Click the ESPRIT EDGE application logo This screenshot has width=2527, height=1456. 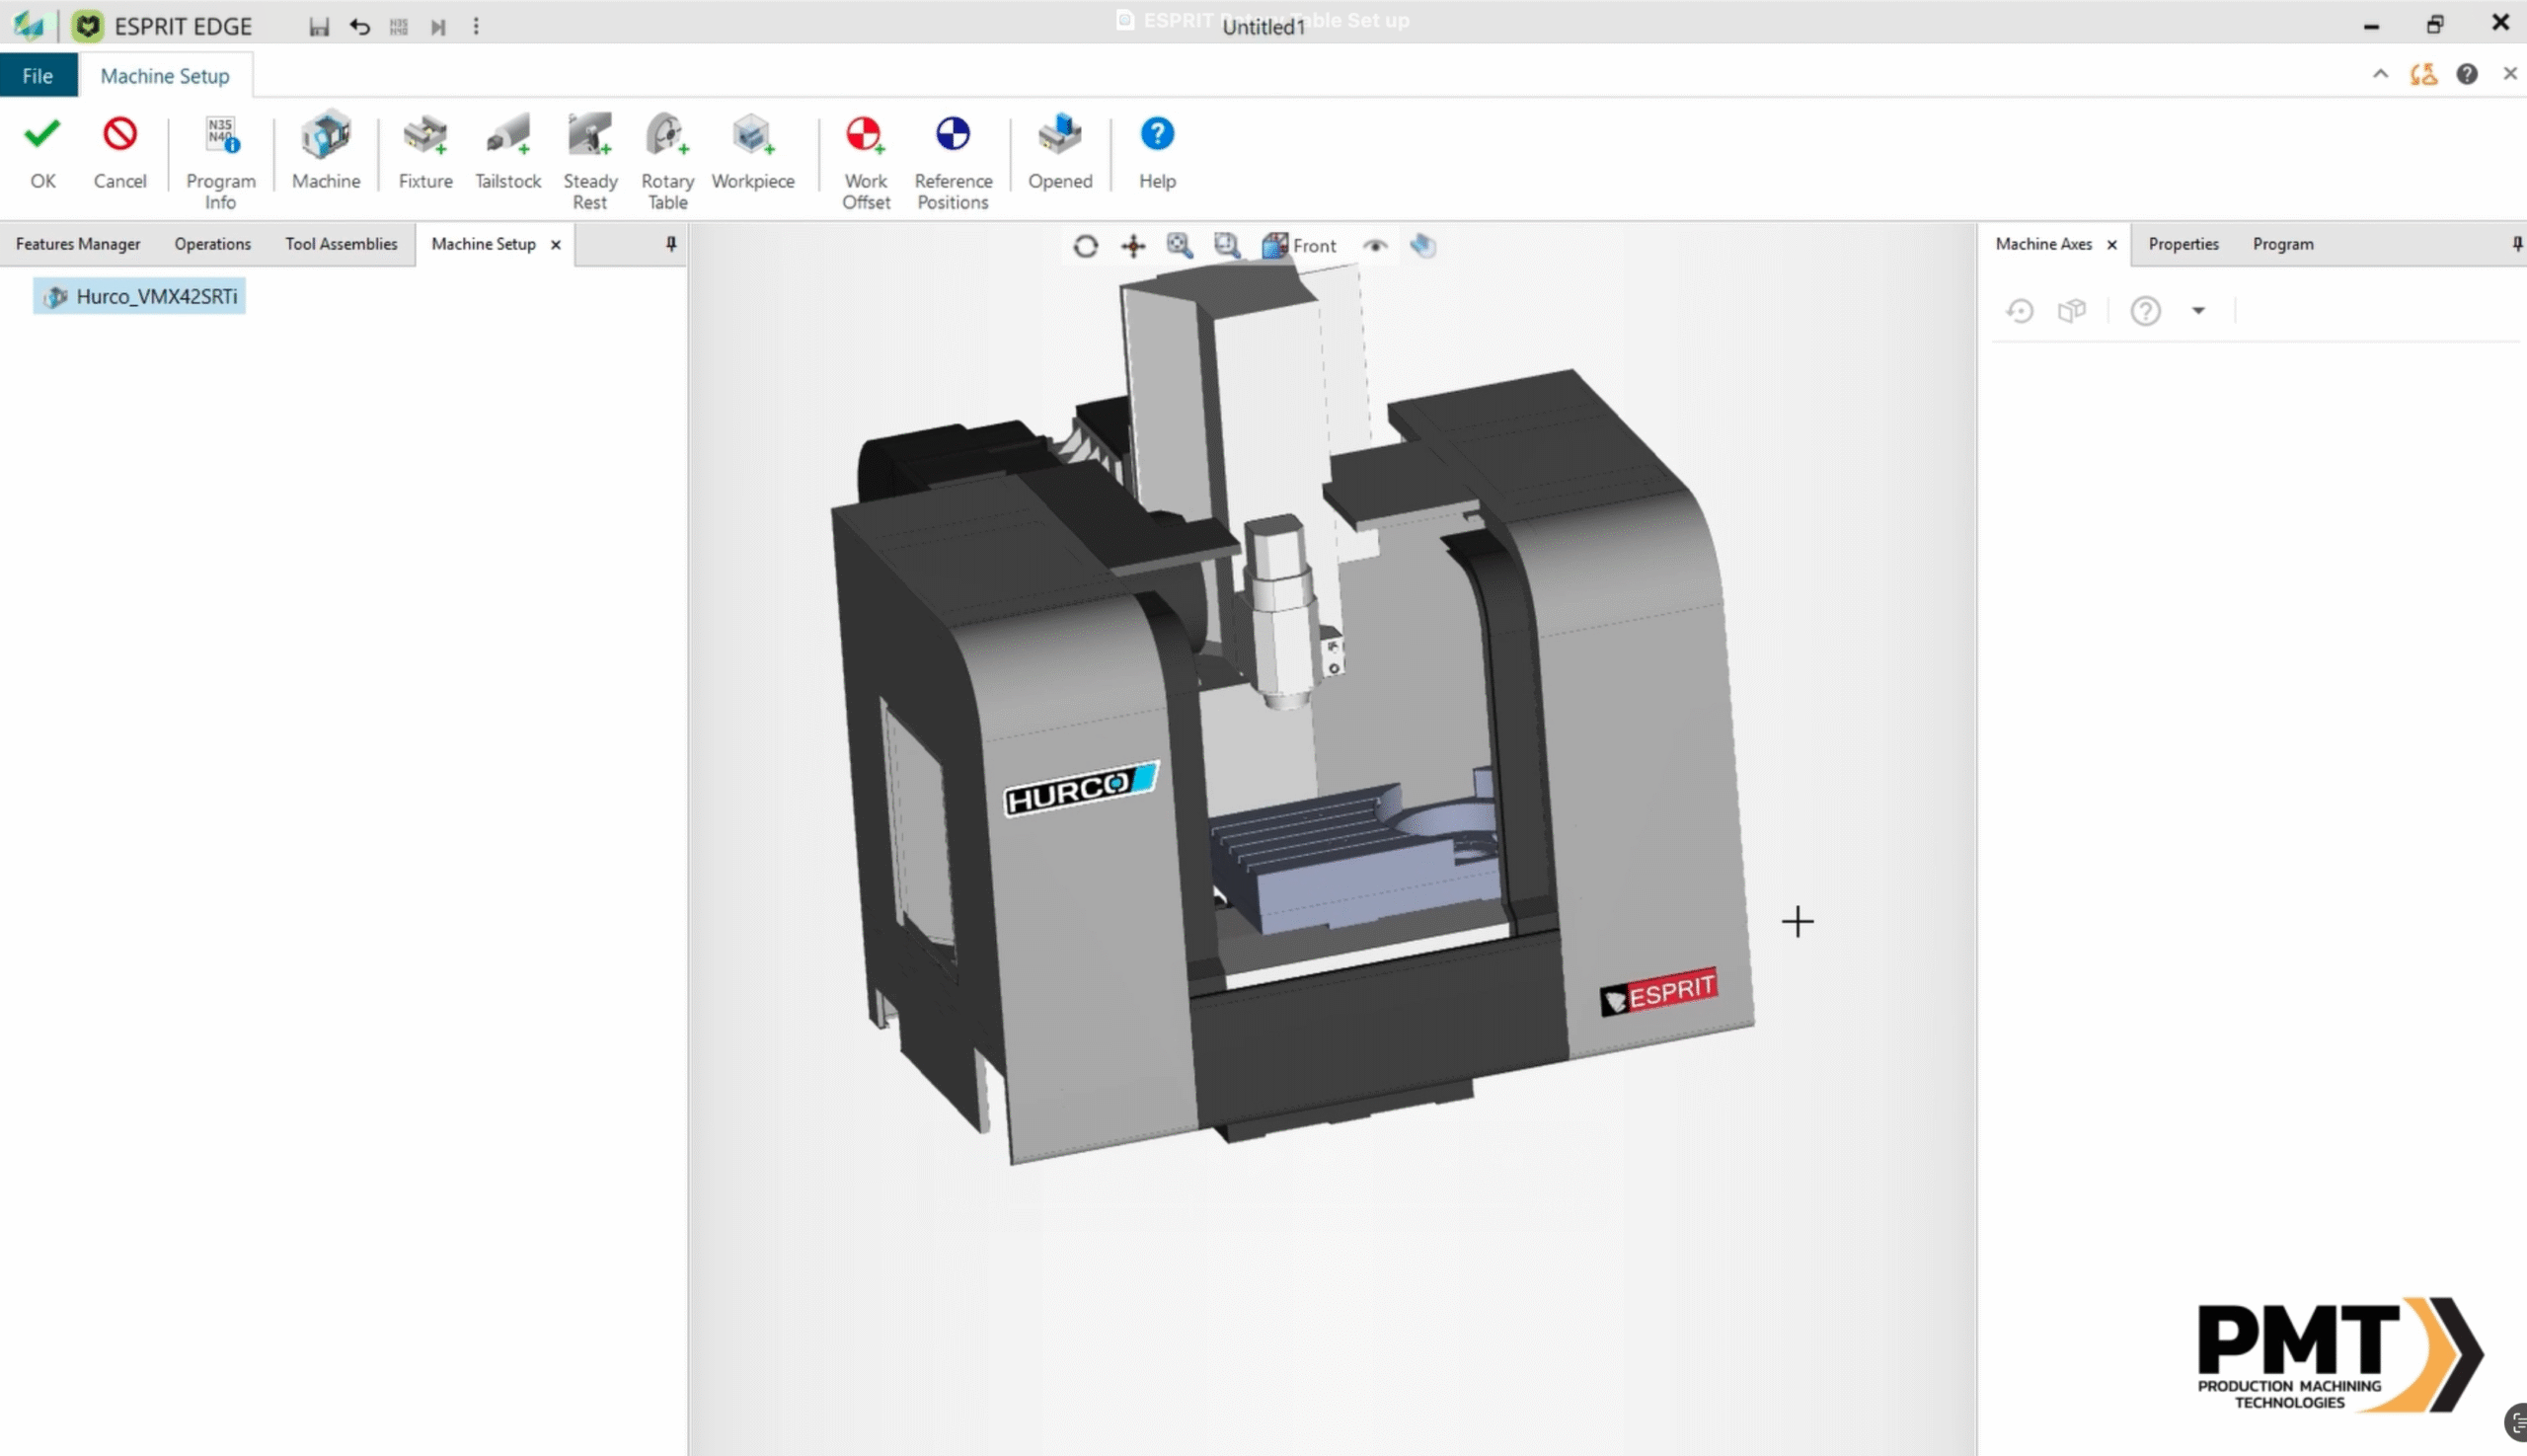click(88, 26)
